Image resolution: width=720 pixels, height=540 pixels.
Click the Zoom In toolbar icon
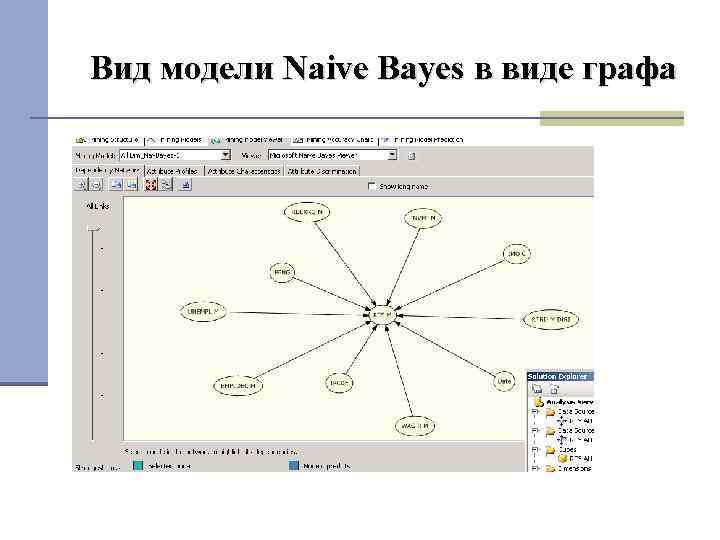pyautogui.click(x=81, y=185)
